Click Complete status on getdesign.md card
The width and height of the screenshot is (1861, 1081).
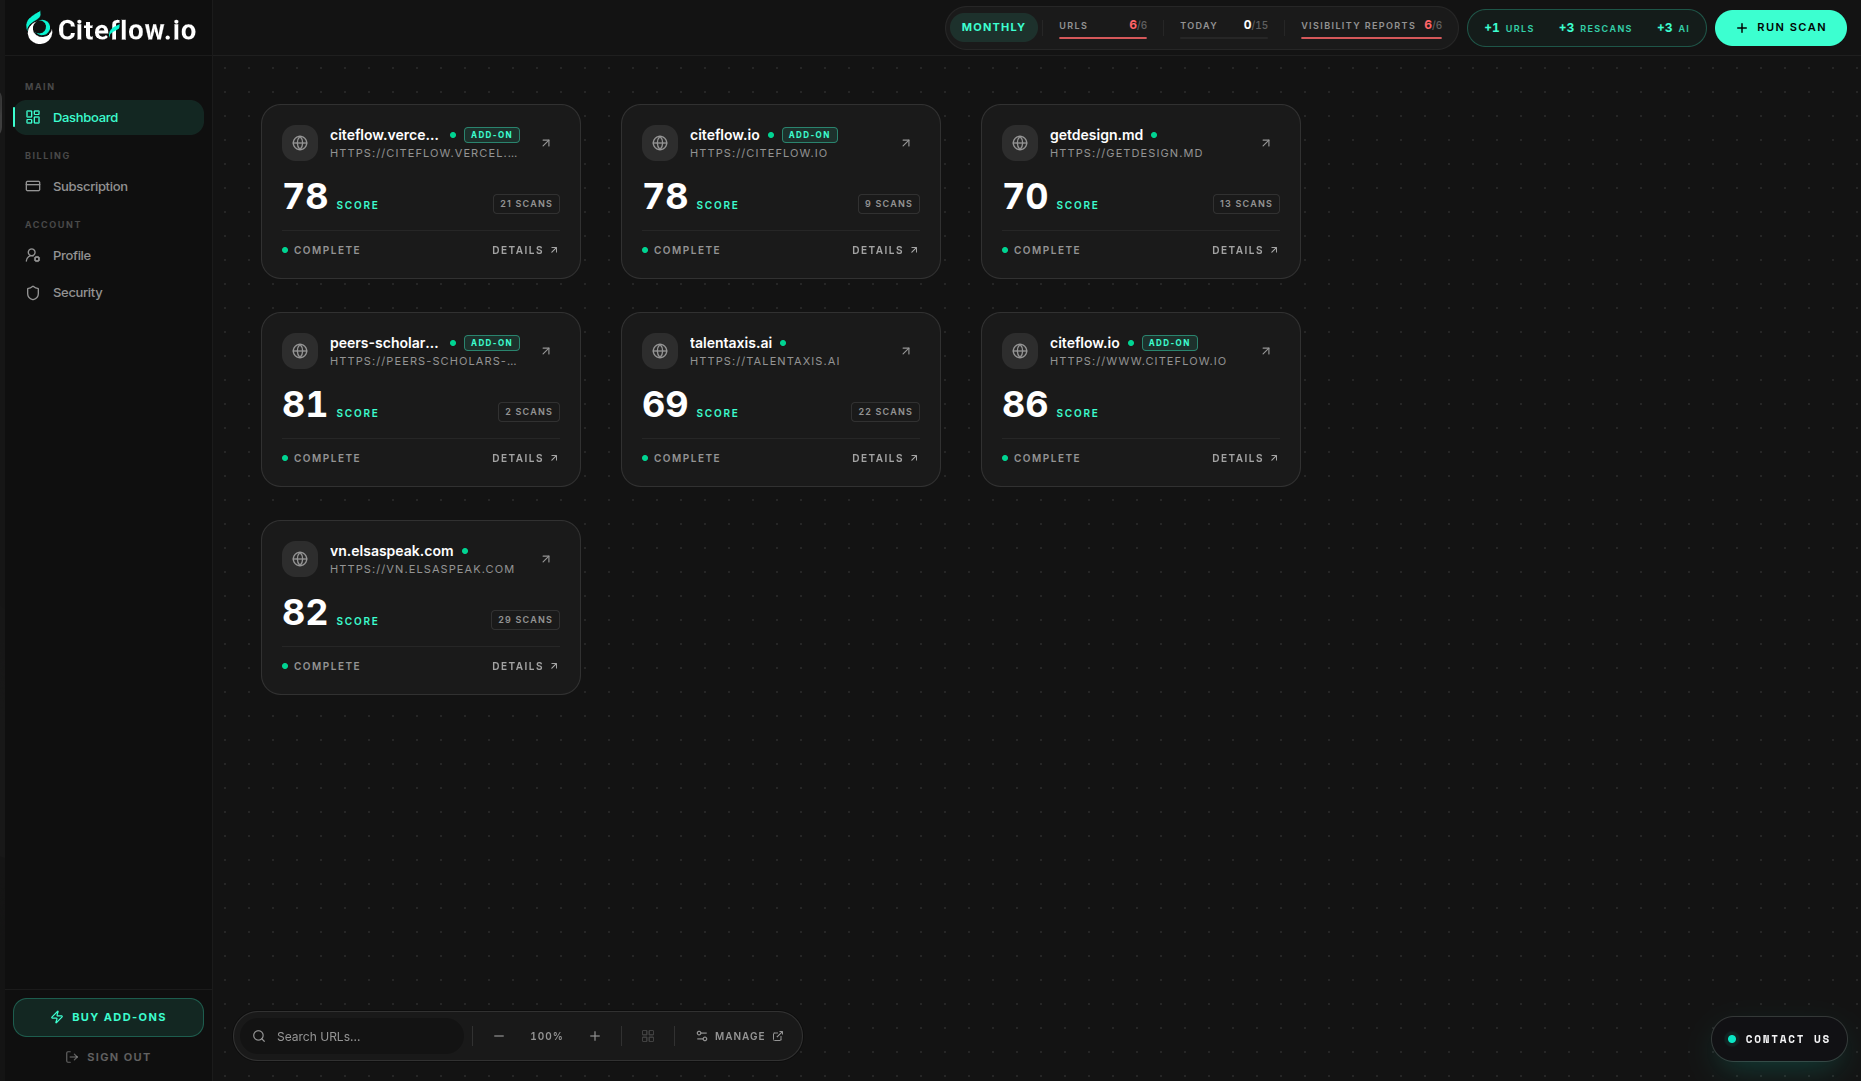tap(1041, 250)
